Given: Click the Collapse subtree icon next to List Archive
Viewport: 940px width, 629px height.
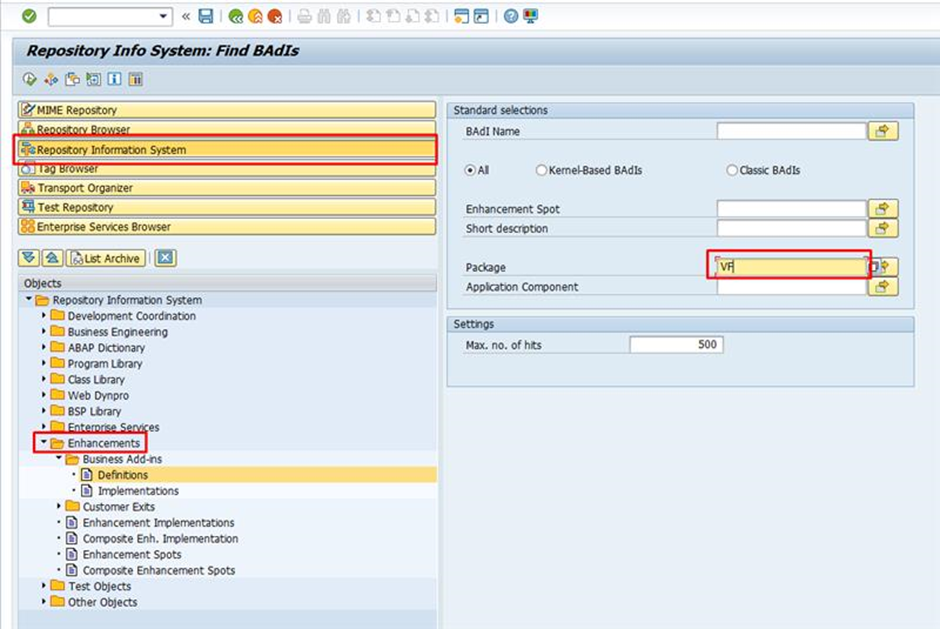Looking at the screenshot, I should [x=52, y=258].
